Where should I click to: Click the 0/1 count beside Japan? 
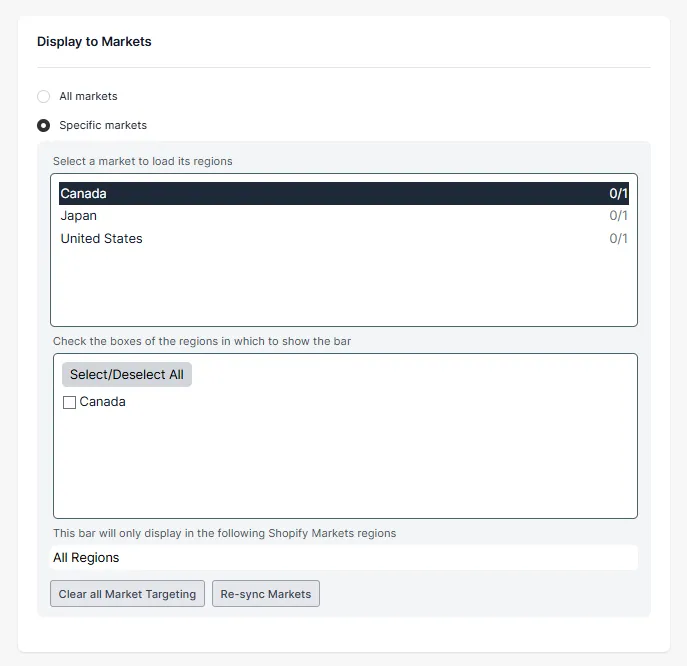click(618, 216)
